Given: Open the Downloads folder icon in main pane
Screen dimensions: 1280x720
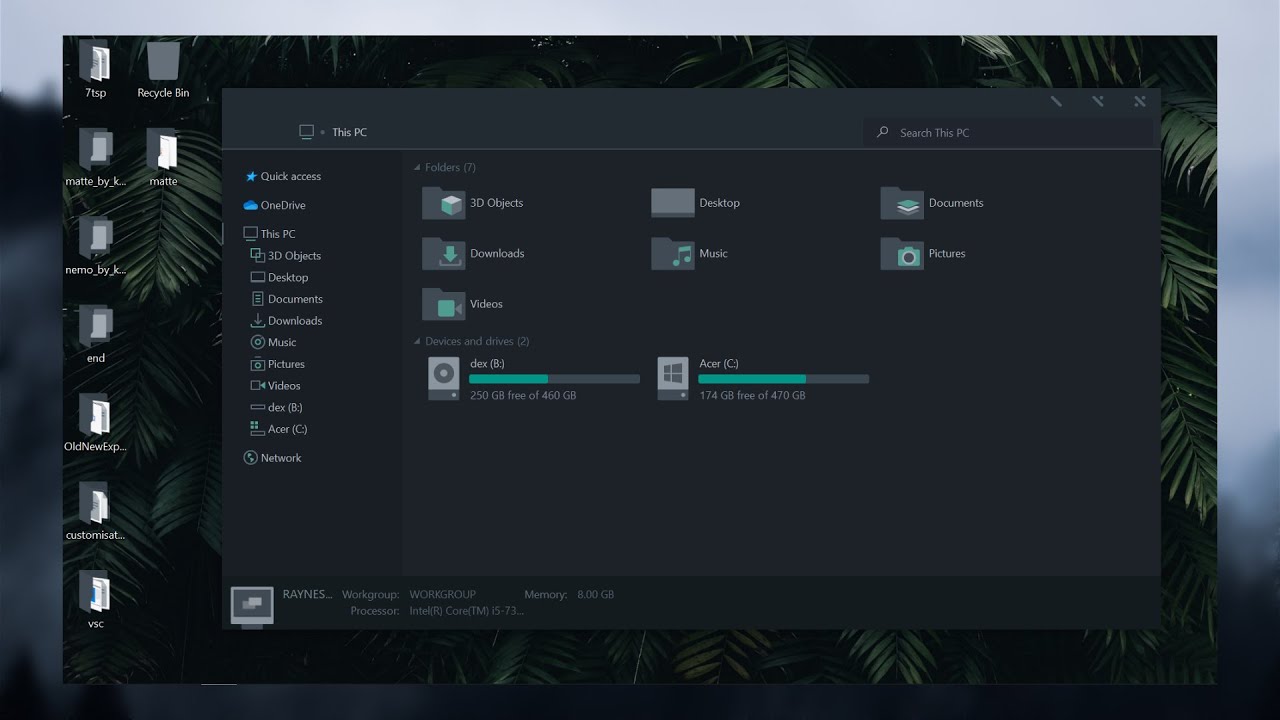Looking at the screenshot, I should 443,253.
